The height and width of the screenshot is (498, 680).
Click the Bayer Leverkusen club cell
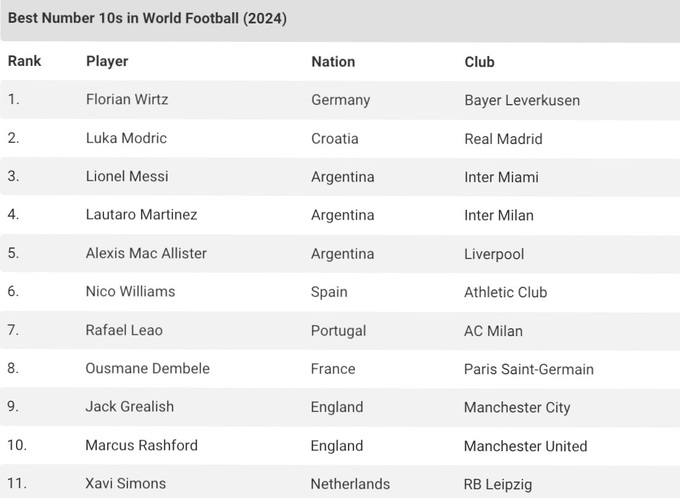pos(522,100)
